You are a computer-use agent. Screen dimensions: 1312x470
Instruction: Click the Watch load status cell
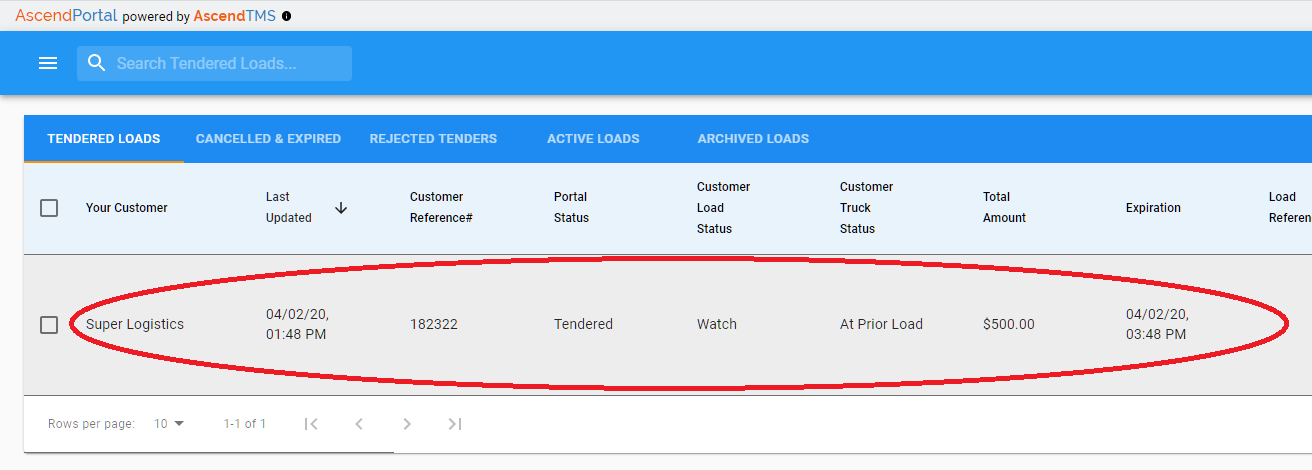[717, 324]
